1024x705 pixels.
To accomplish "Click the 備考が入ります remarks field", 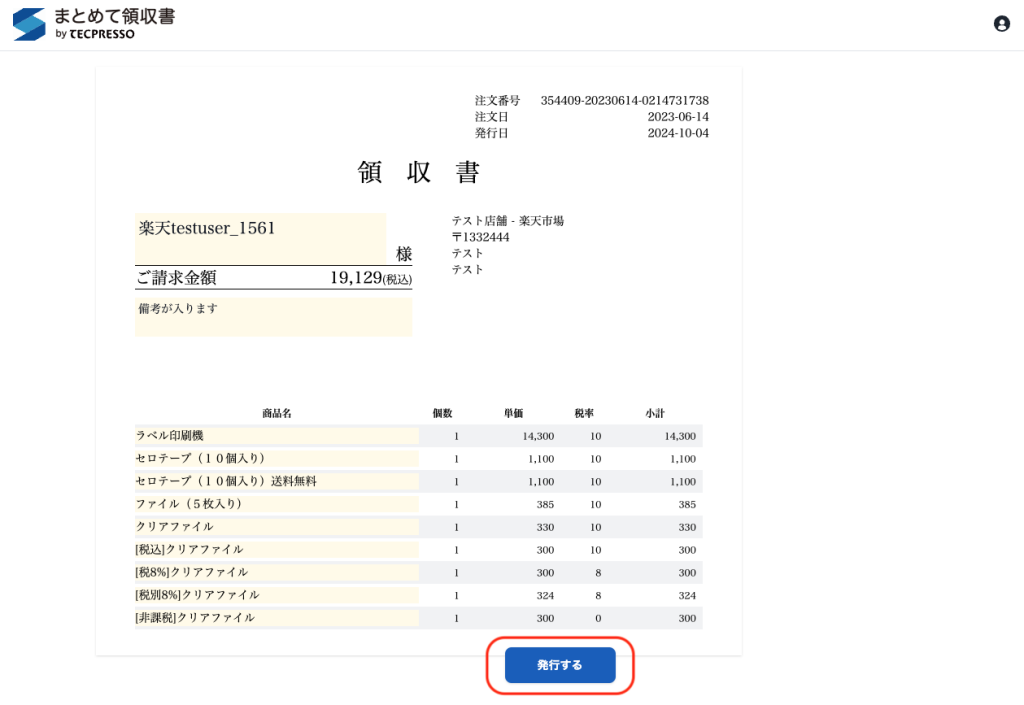I will pyautogui.click(x=273, y=316).
